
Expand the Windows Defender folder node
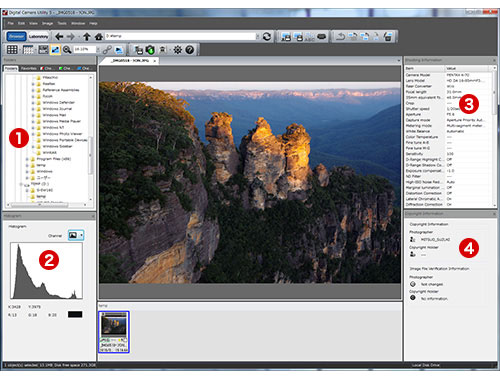33,103
